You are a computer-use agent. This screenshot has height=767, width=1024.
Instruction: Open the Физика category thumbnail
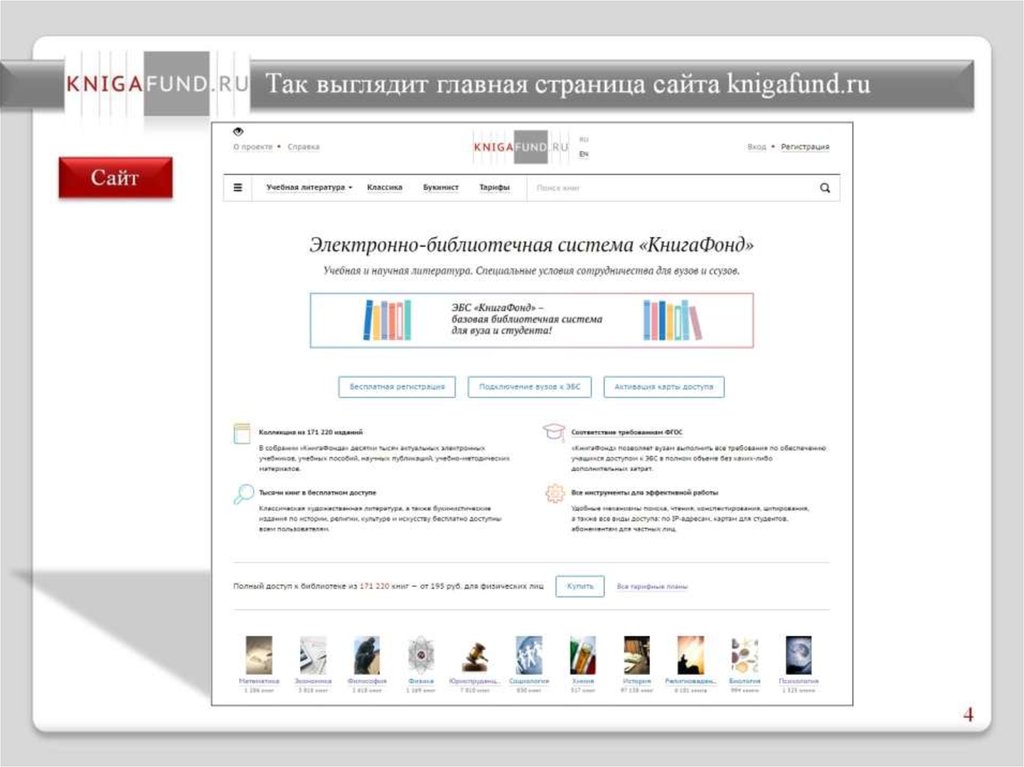click(x=421, y=655)
